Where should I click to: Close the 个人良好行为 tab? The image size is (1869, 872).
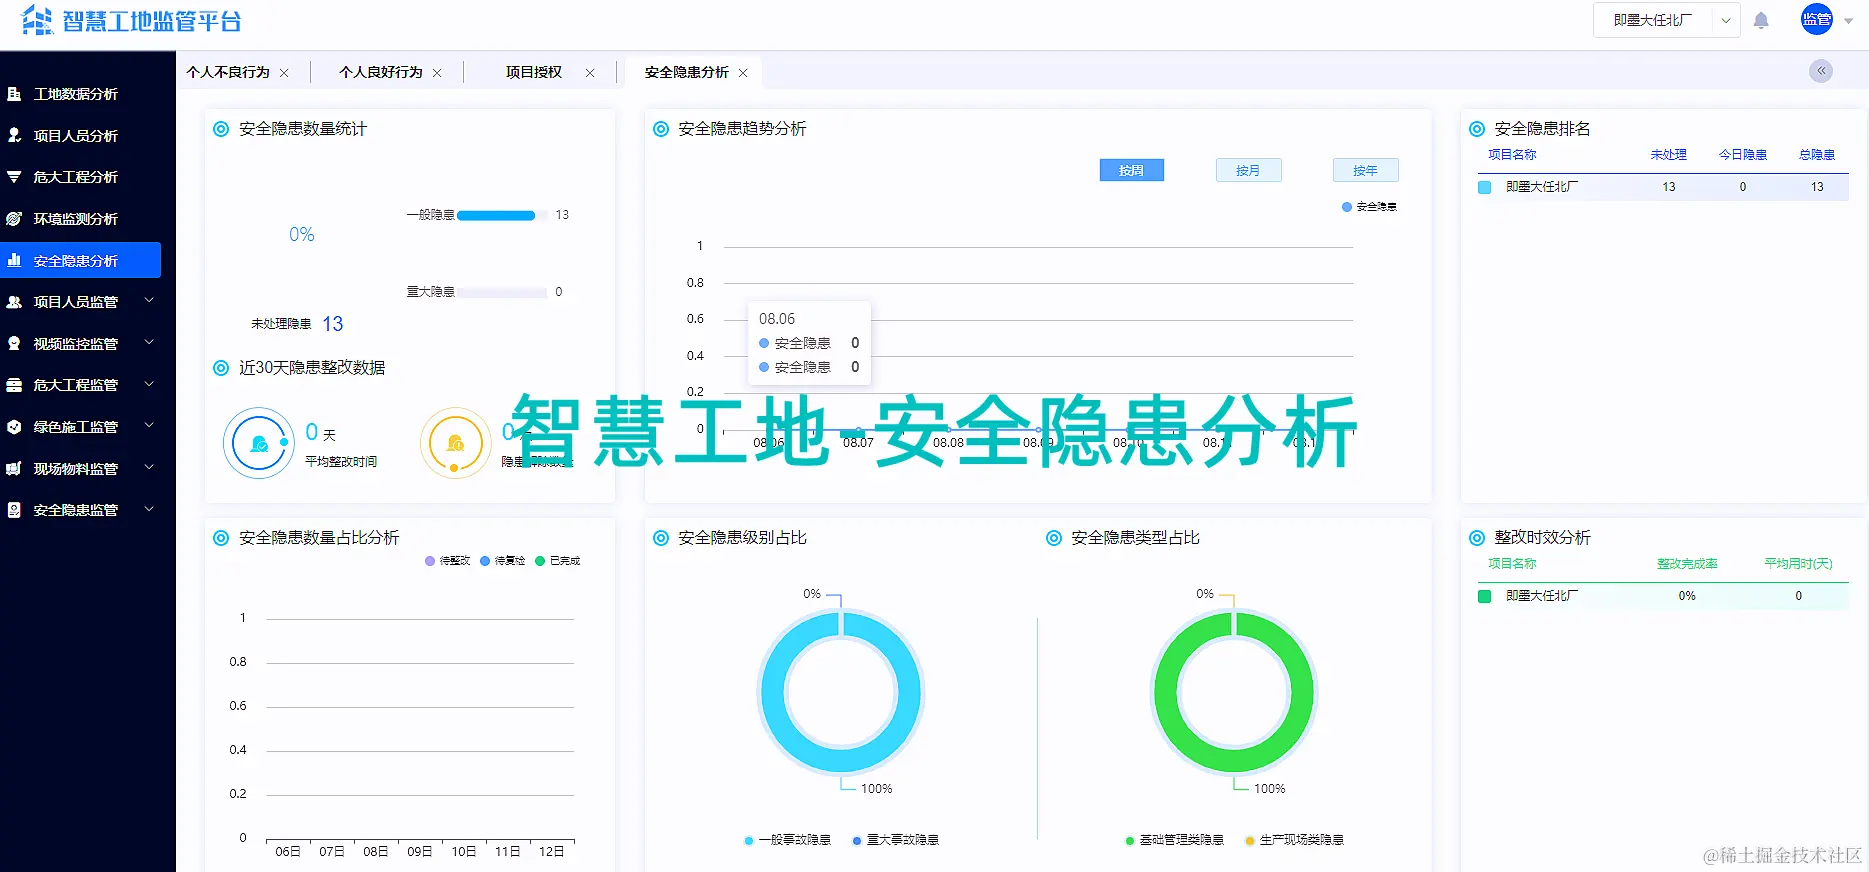437,73
